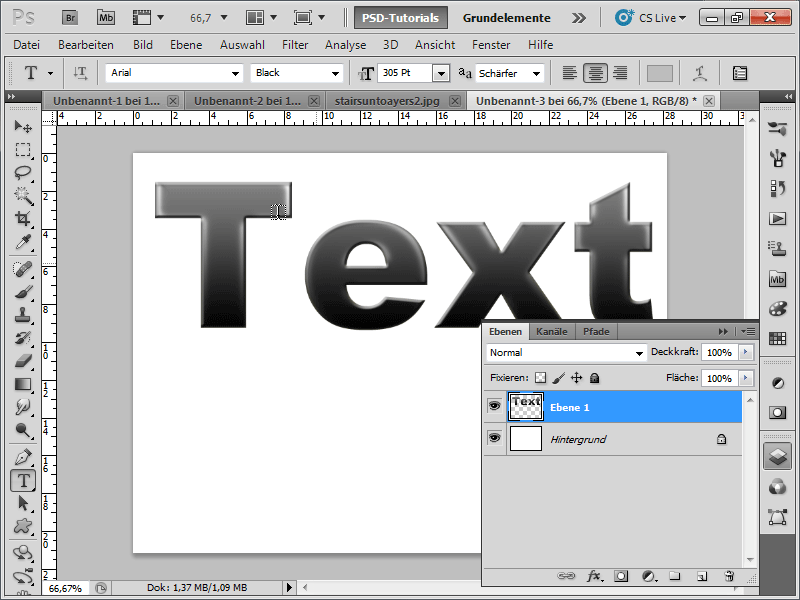This screenshot has height=600, width=800.
Task: Select the Eraser tool
Action: 23,361
